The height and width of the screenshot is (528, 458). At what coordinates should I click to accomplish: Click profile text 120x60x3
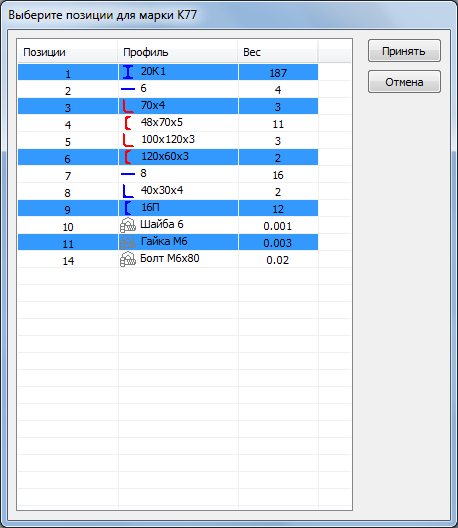tap(165, 156)
